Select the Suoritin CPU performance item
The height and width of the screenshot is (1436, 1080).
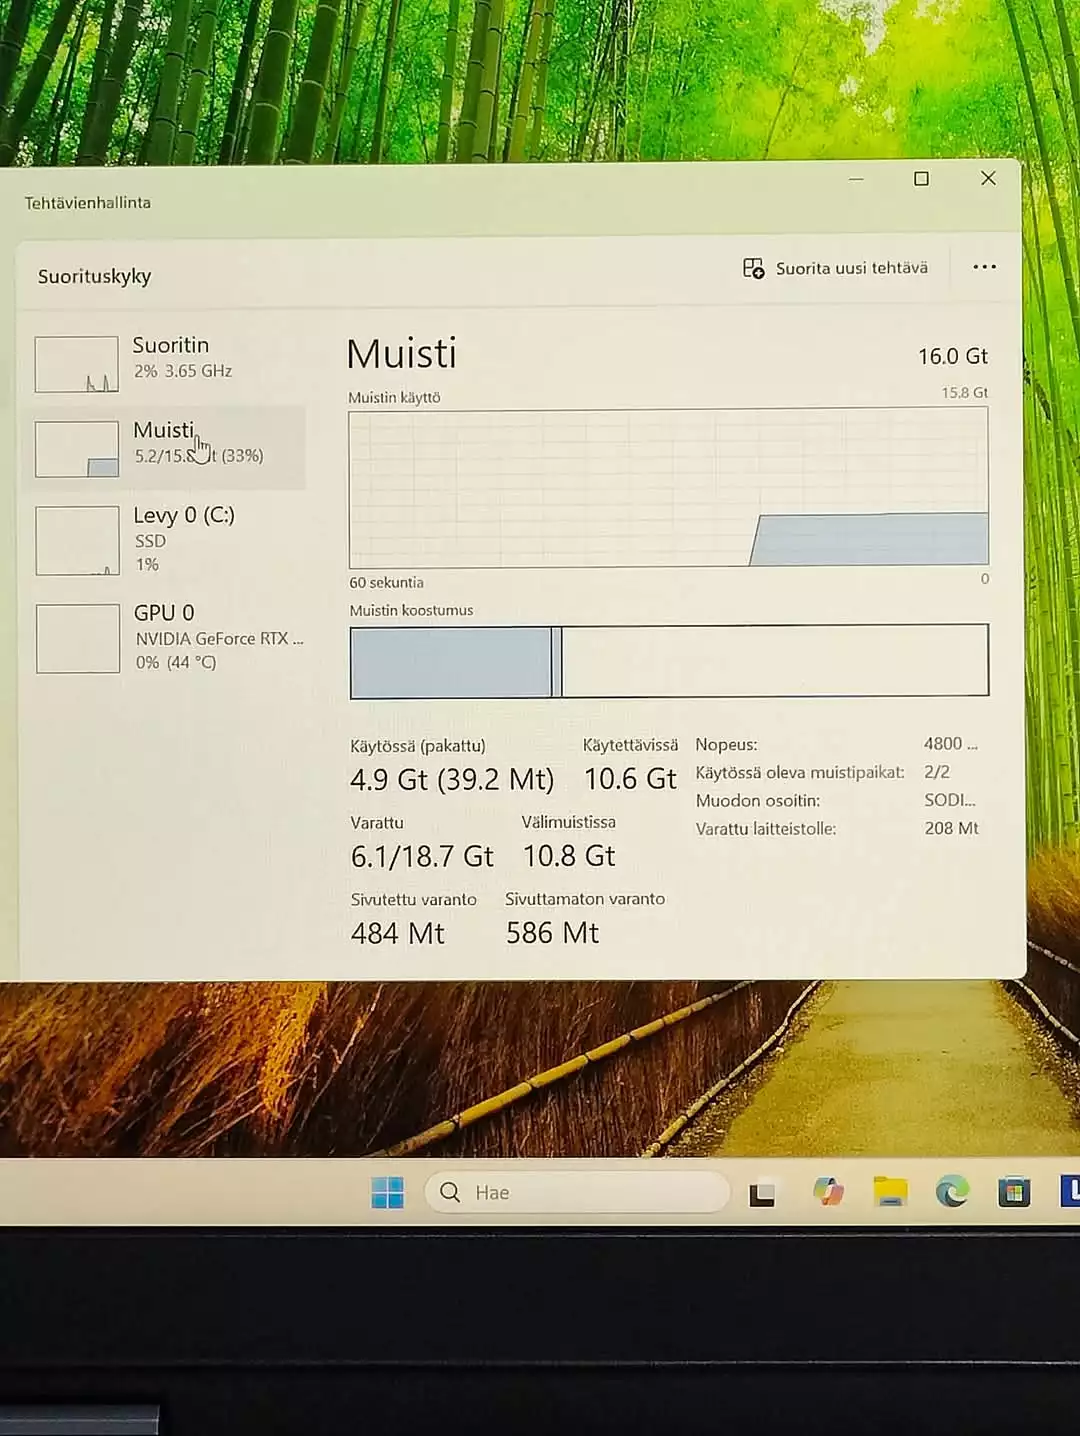pos(163,361)
